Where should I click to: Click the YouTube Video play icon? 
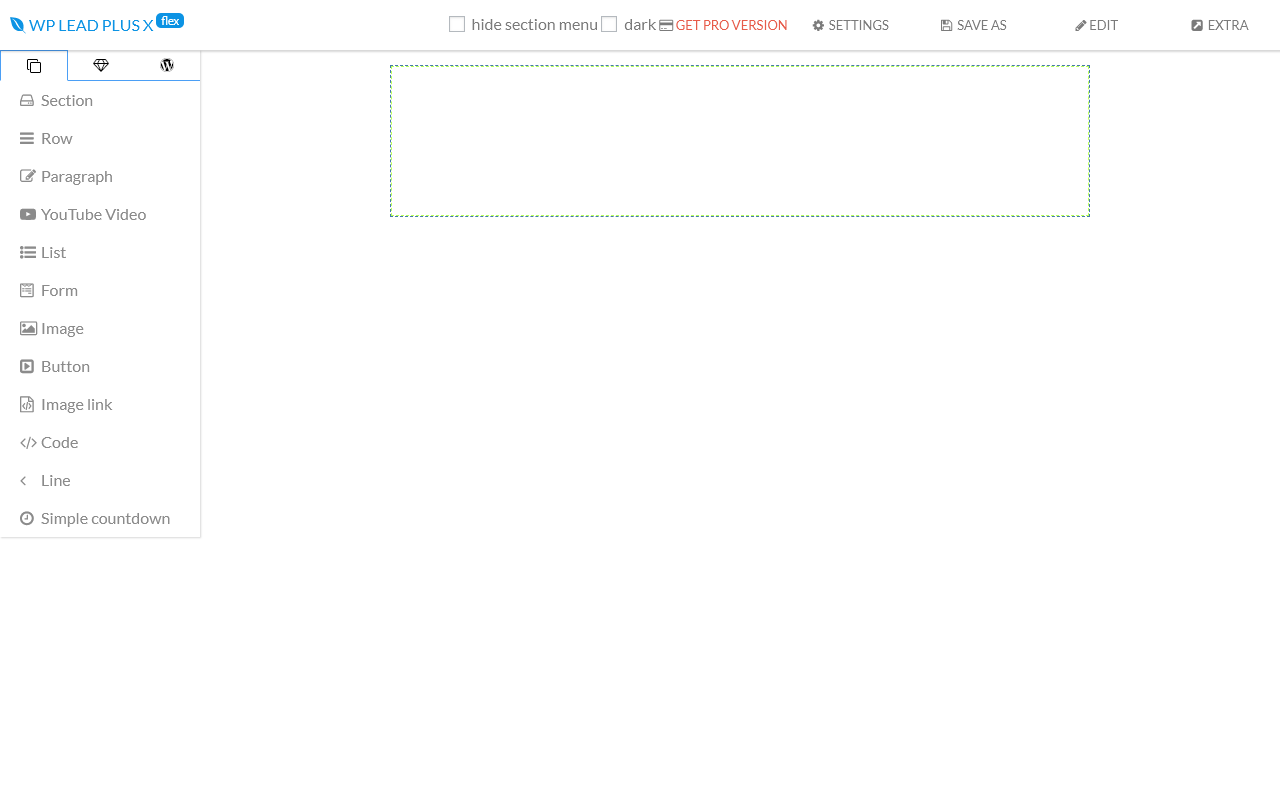[28, 214]
